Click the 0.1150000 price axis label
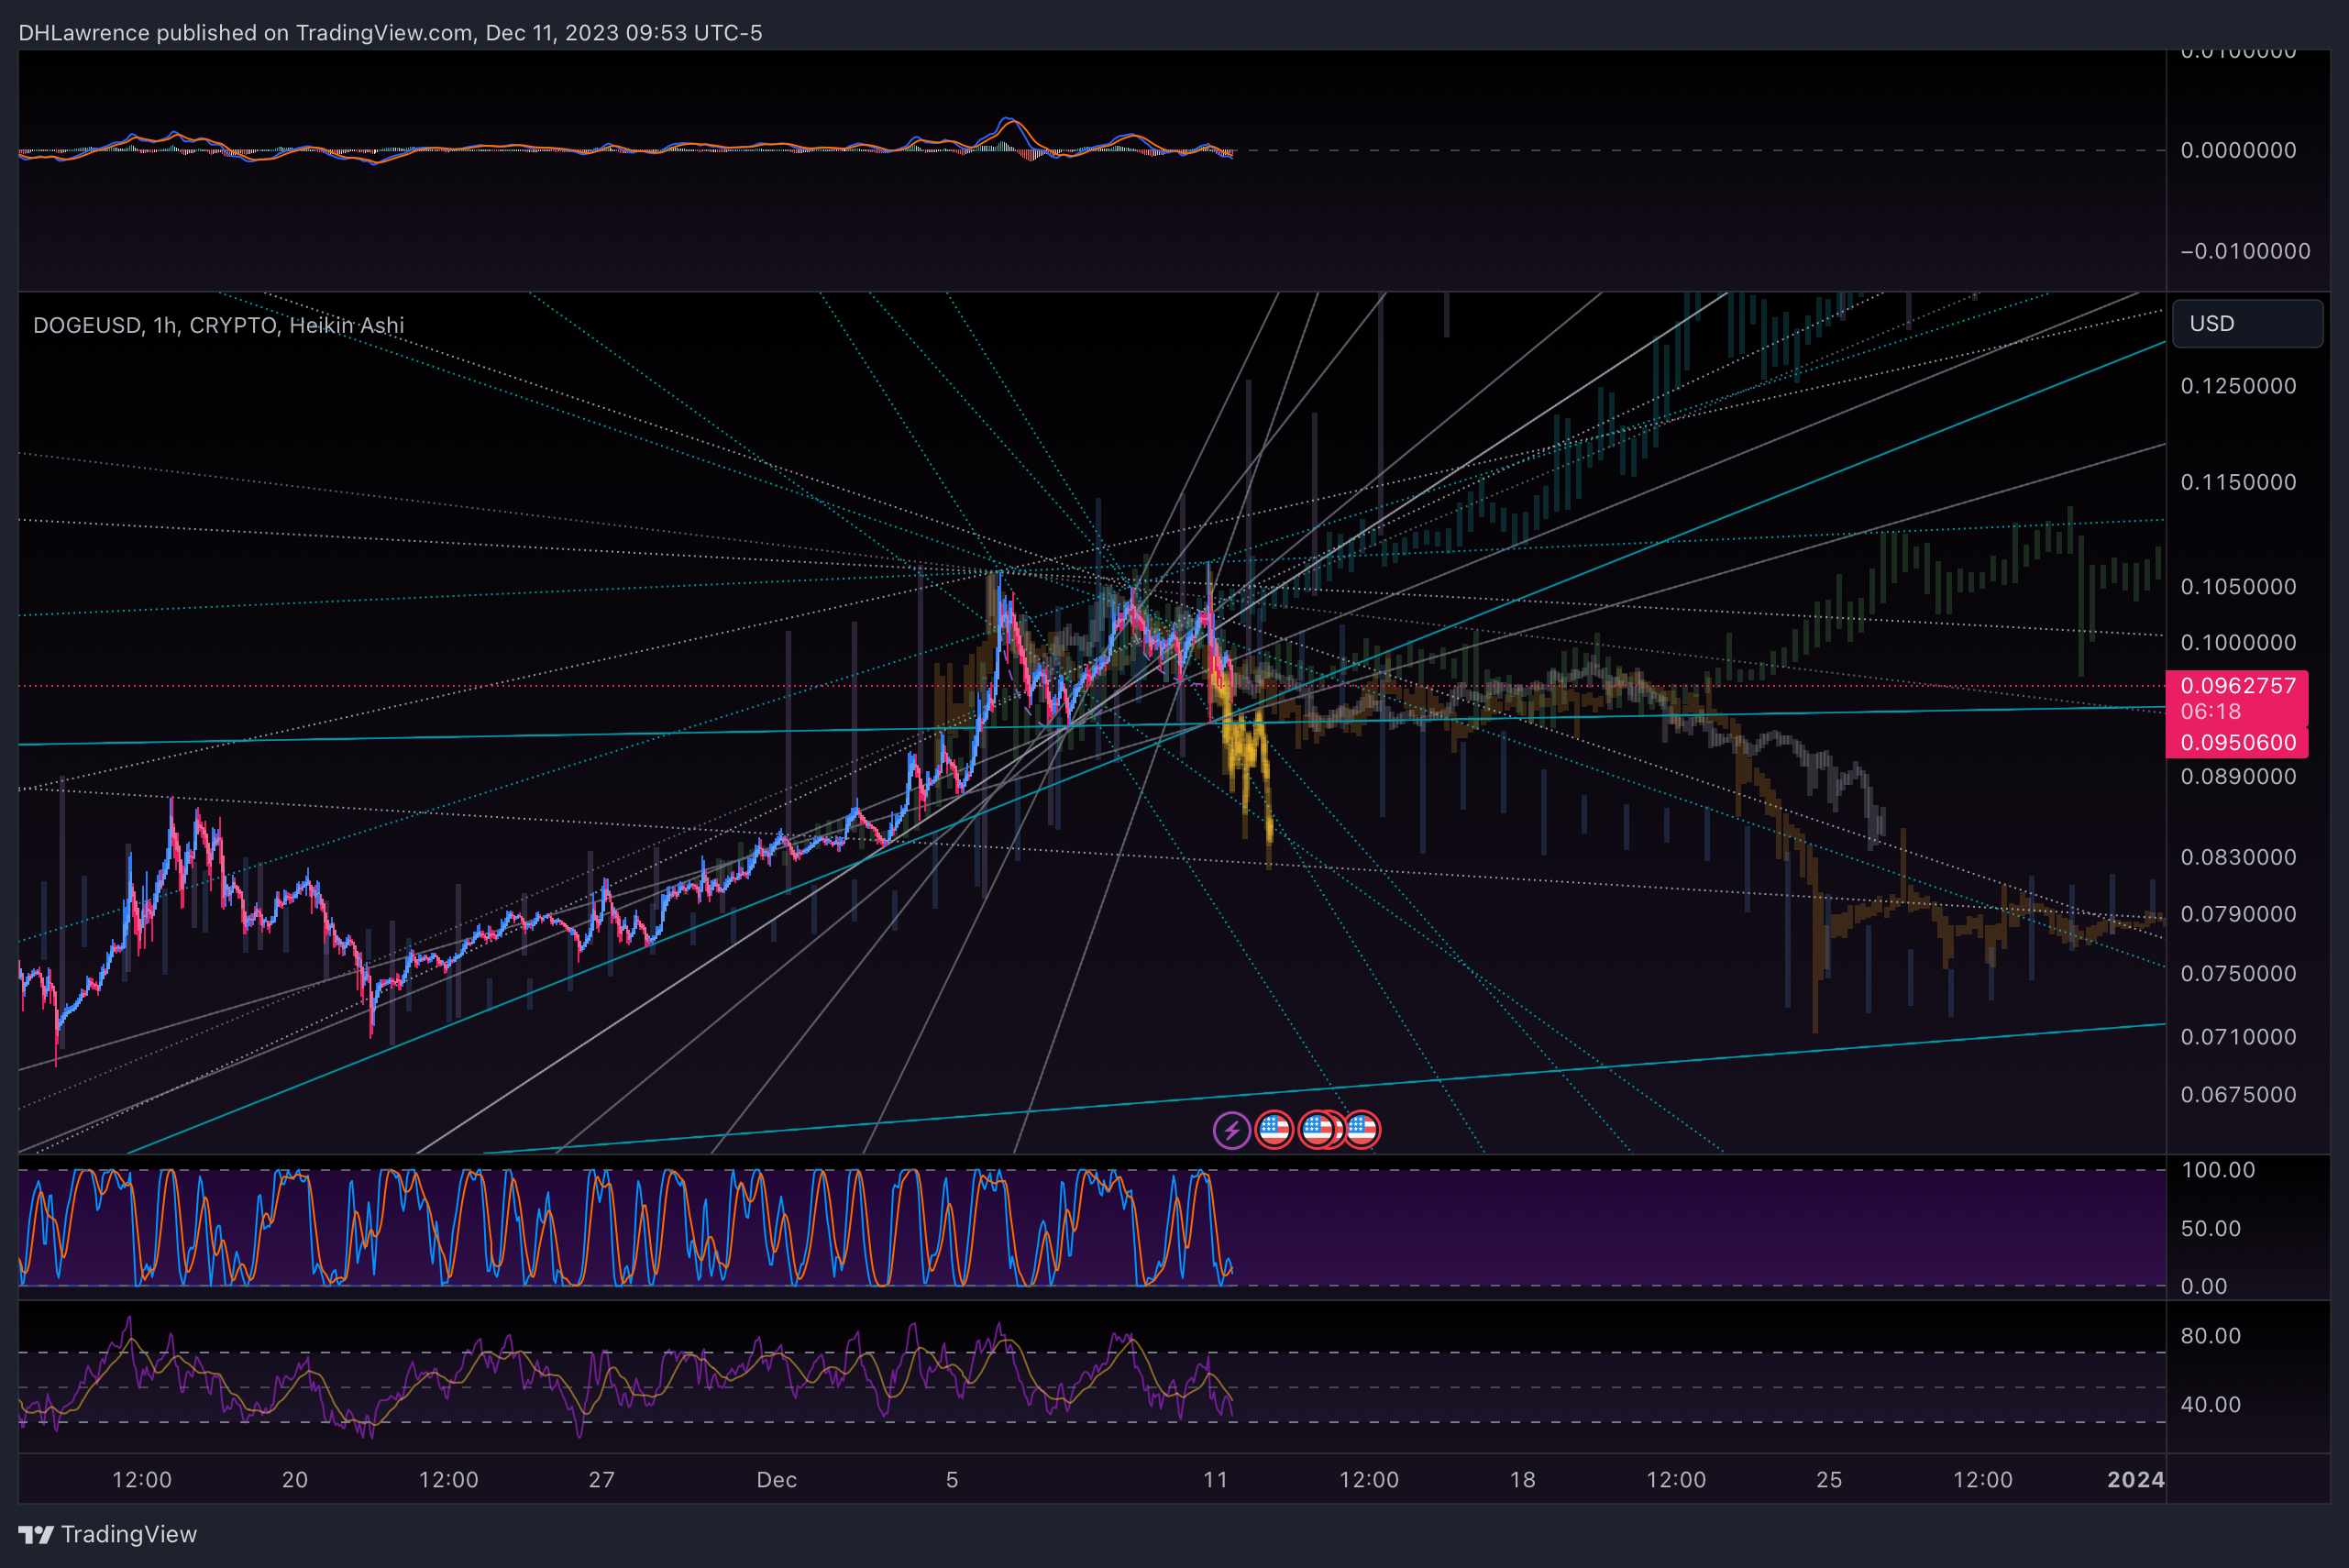Viewport: 2349px width, 1568px height. (2238, 482)
